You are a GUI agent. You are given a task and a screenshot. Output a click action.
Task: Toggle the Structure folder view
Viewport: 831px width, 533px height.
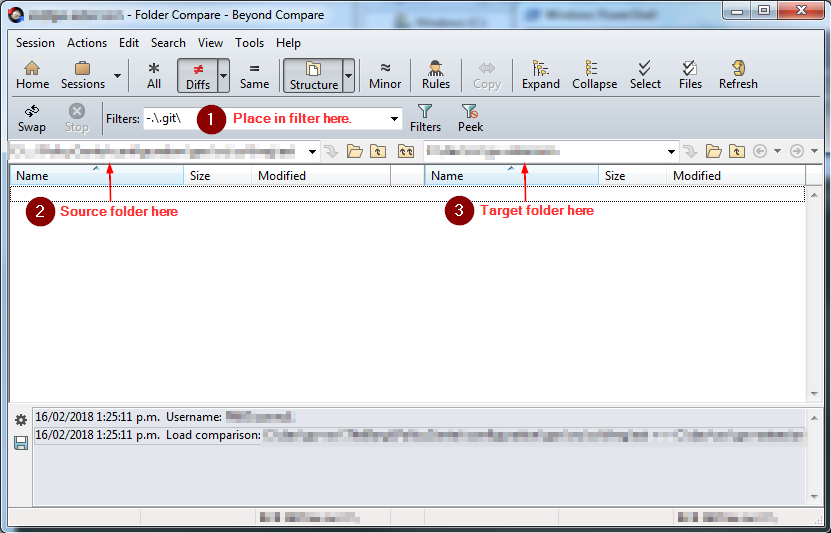[x=313, y=76]
